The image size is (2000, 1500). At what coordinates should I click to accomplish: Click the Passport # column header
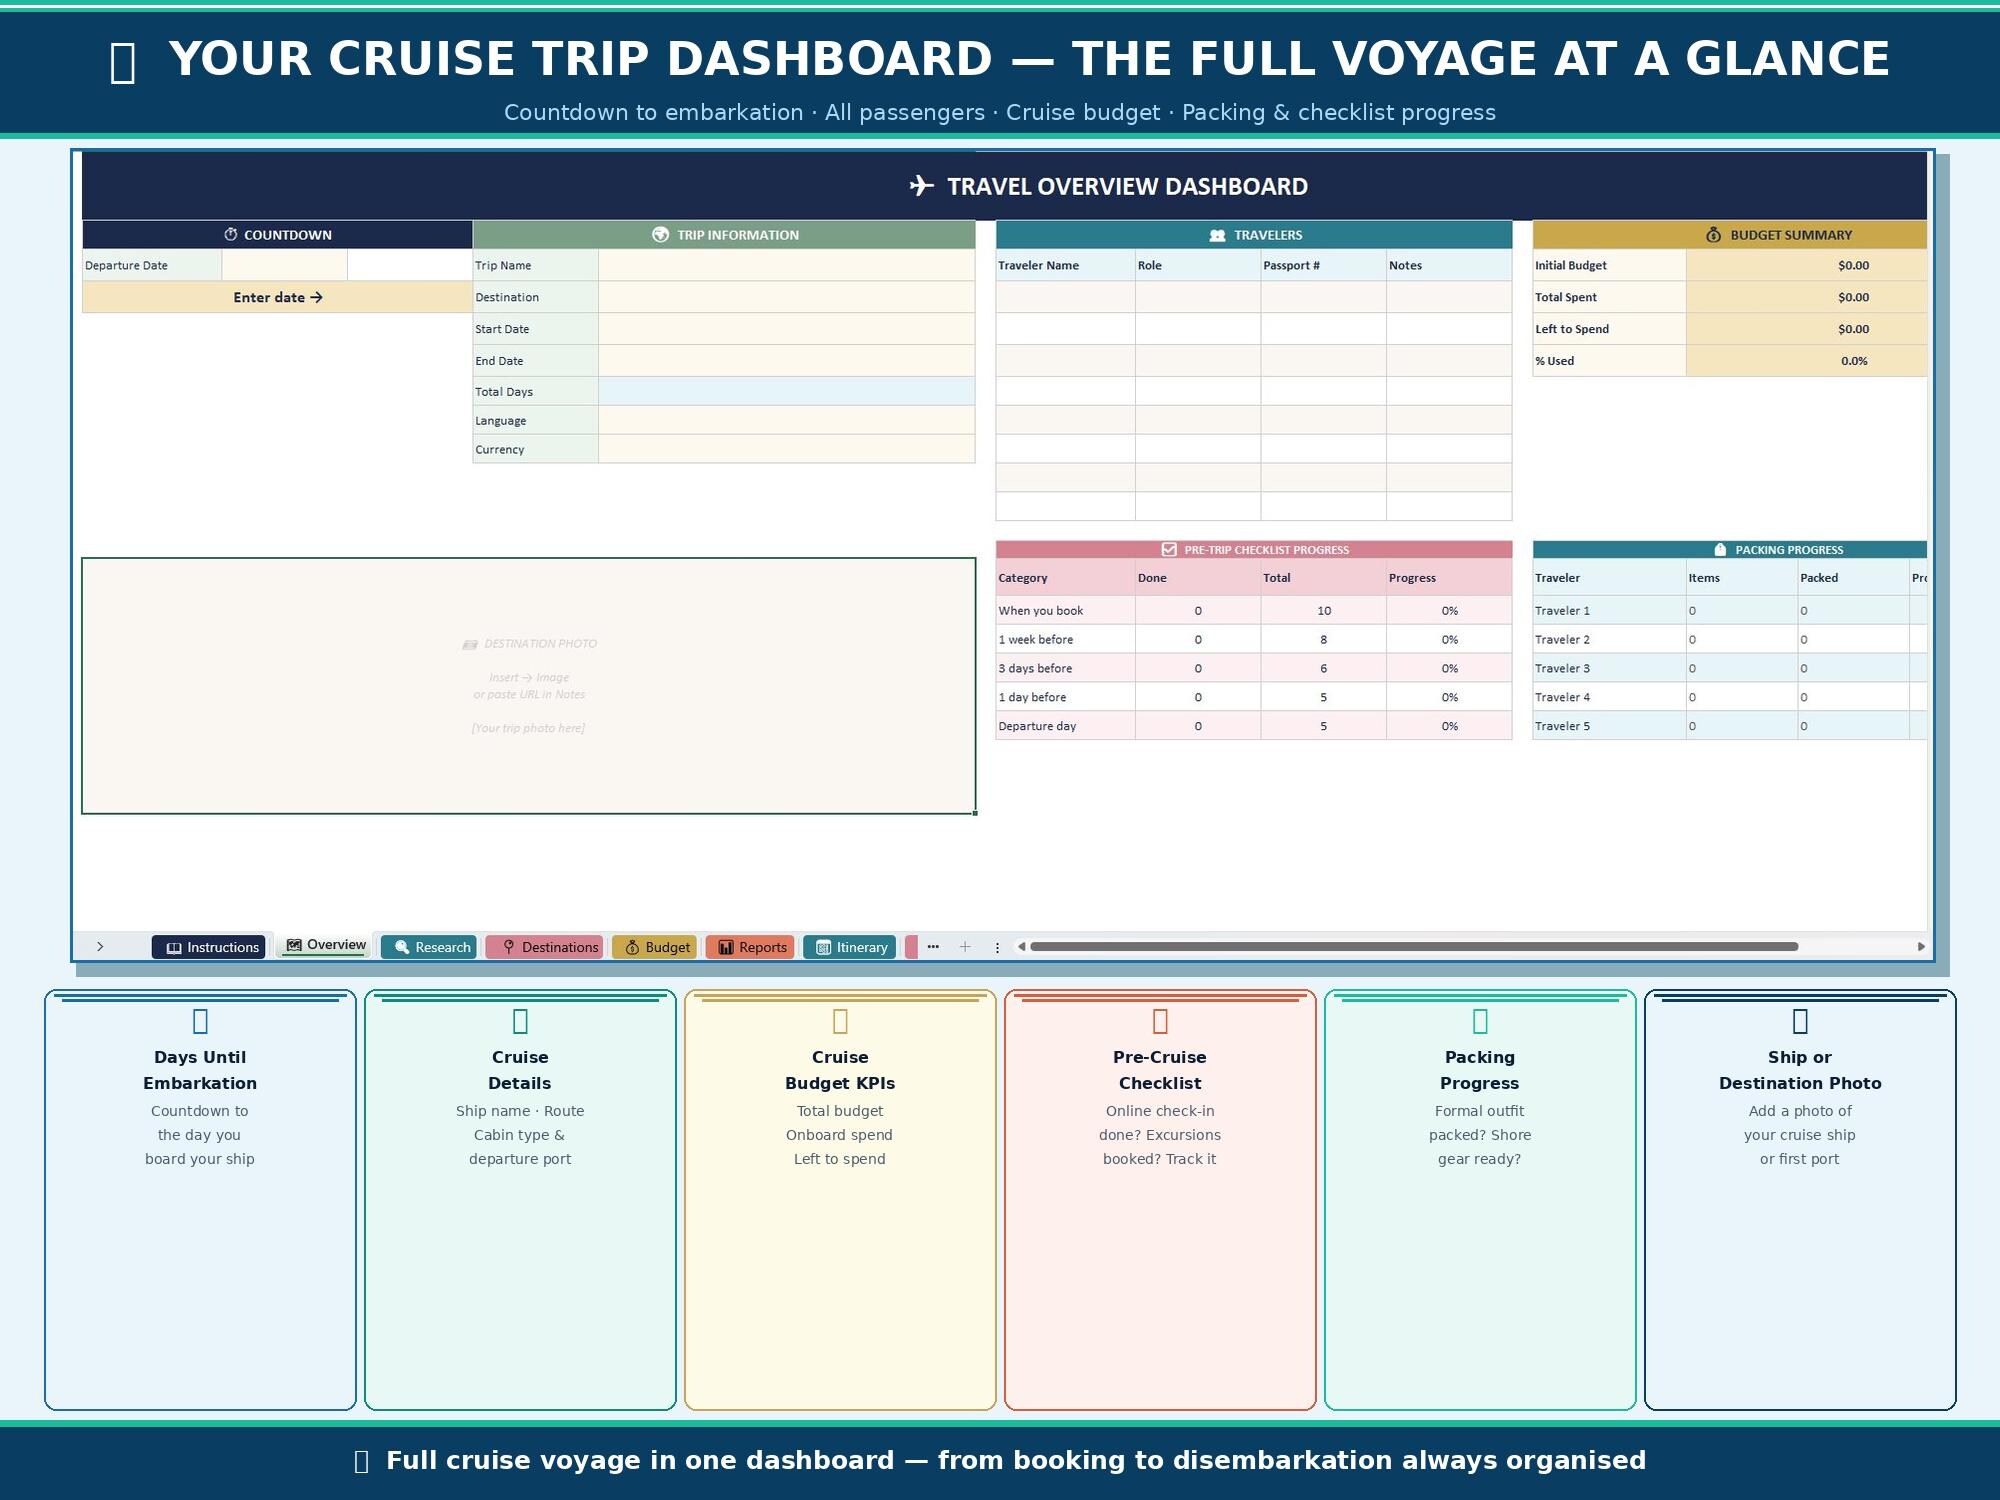1323,265
